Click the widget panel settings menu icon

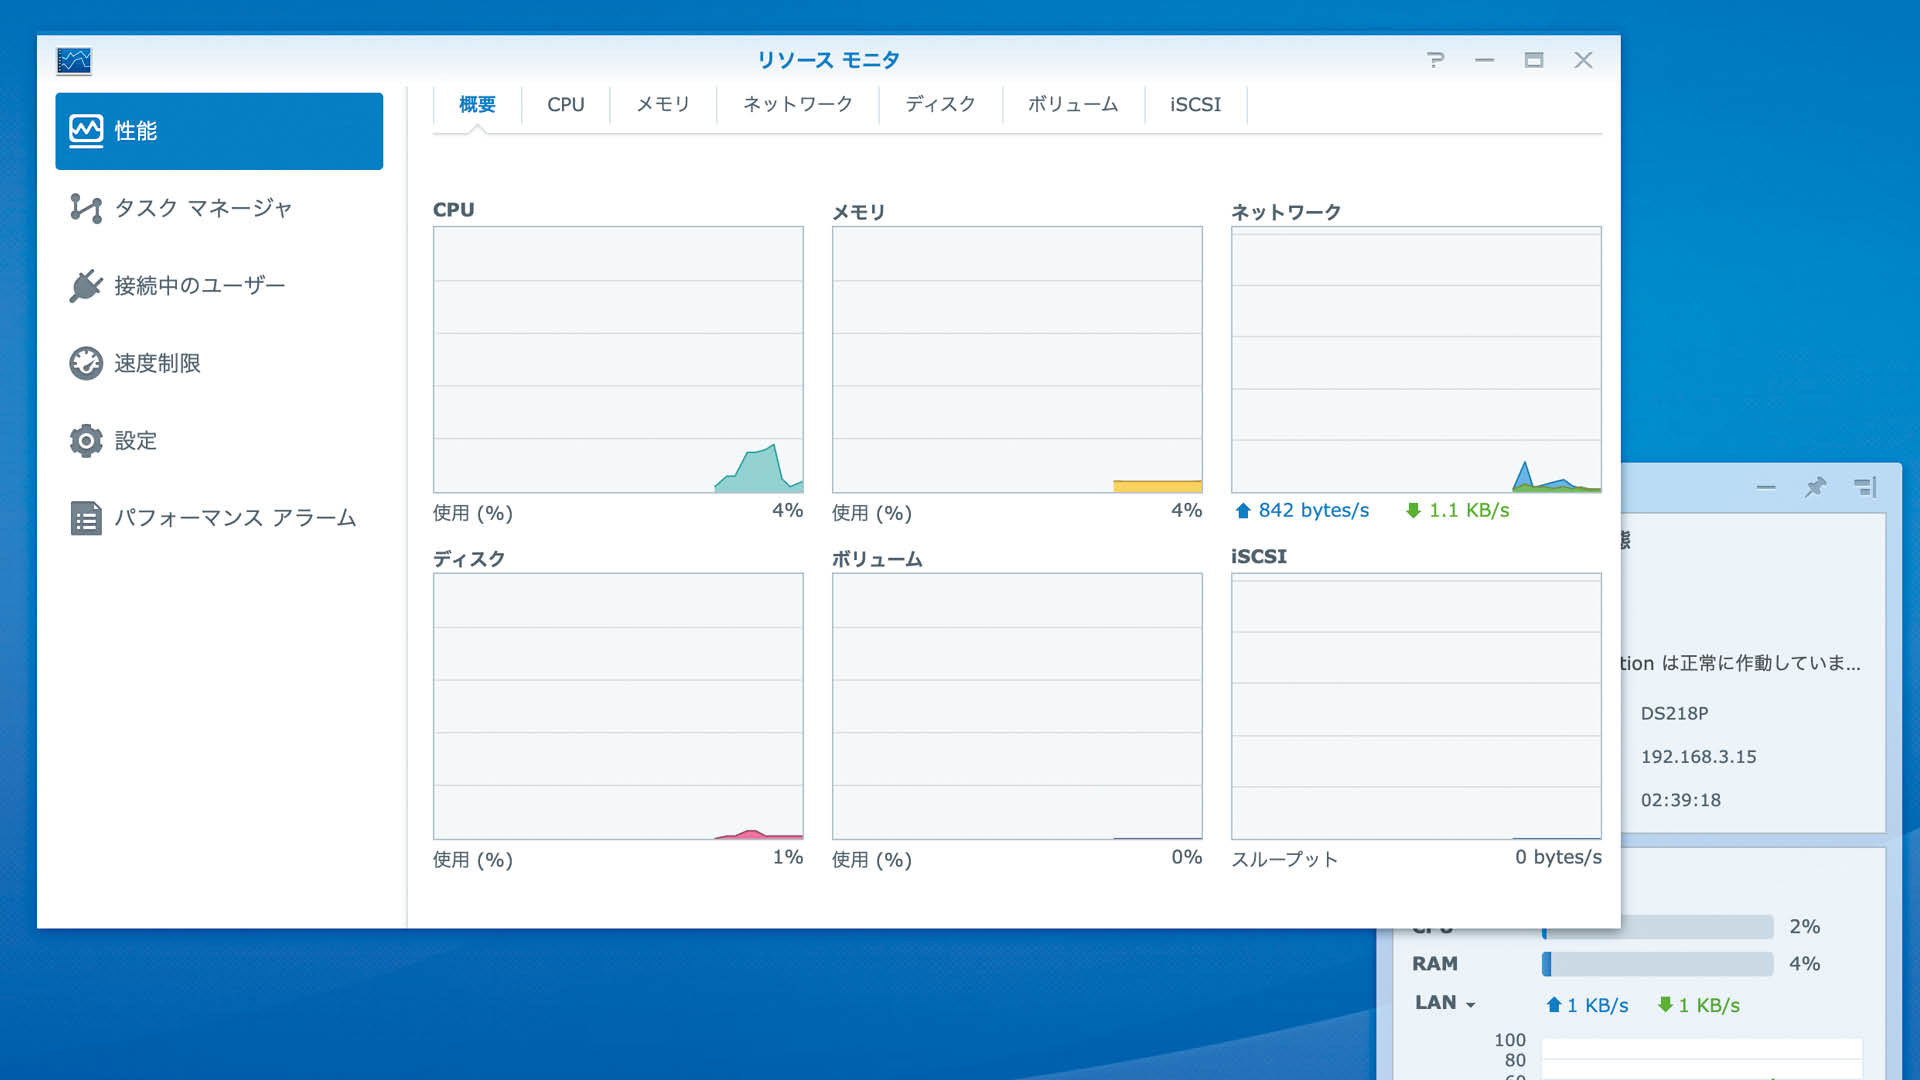tap(1865, 487)
